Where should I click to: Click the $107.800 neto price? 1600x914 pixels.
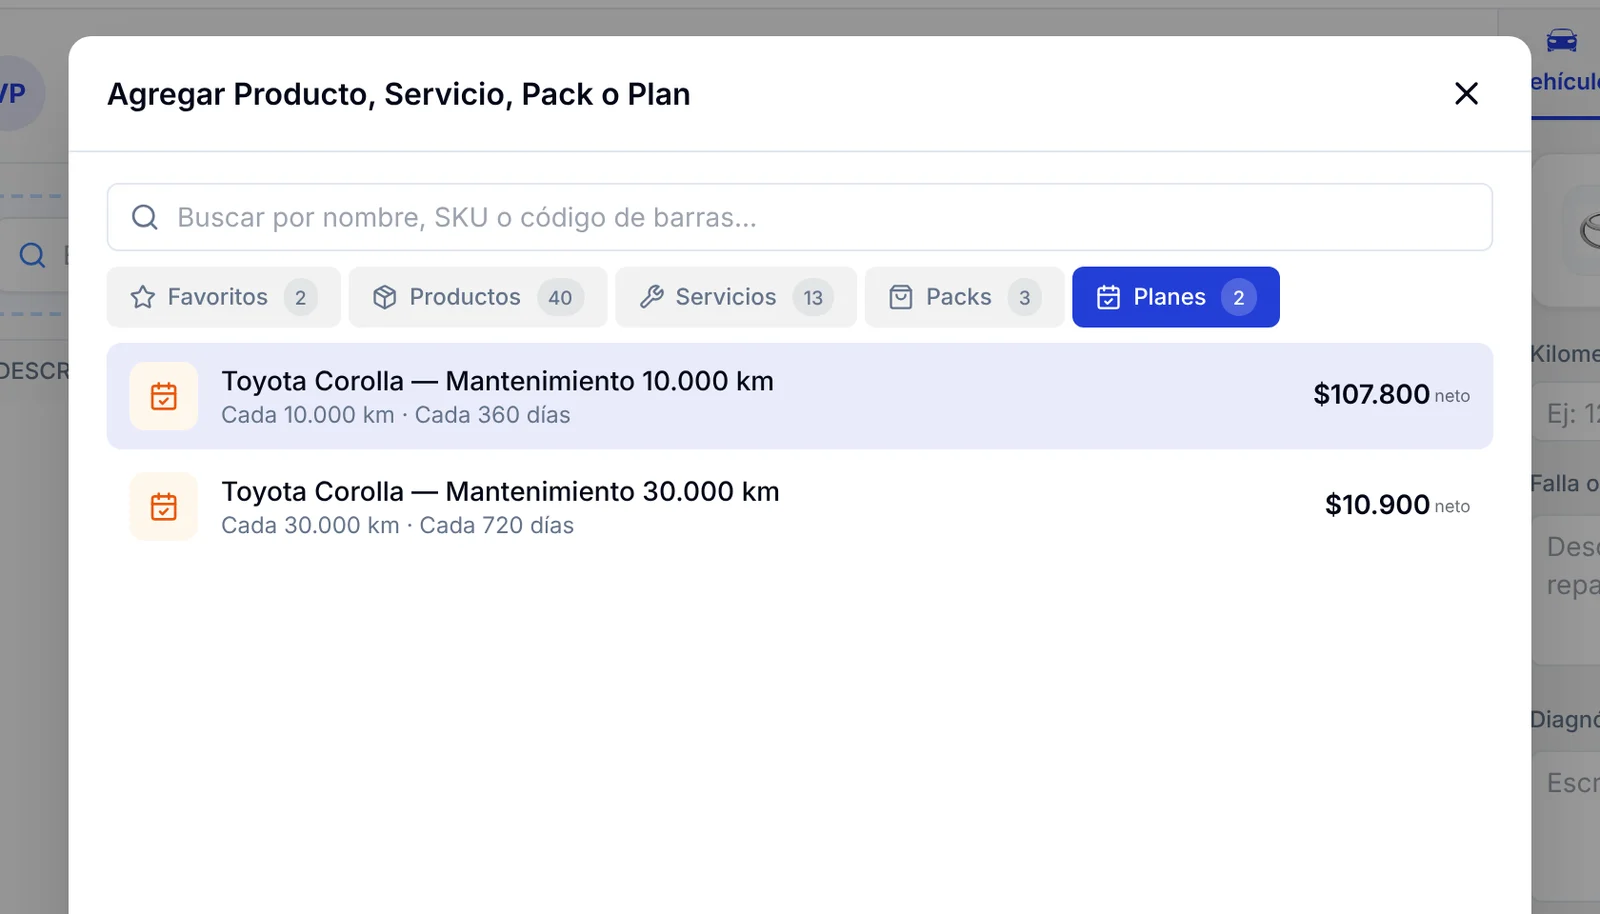click(1391, 394)
